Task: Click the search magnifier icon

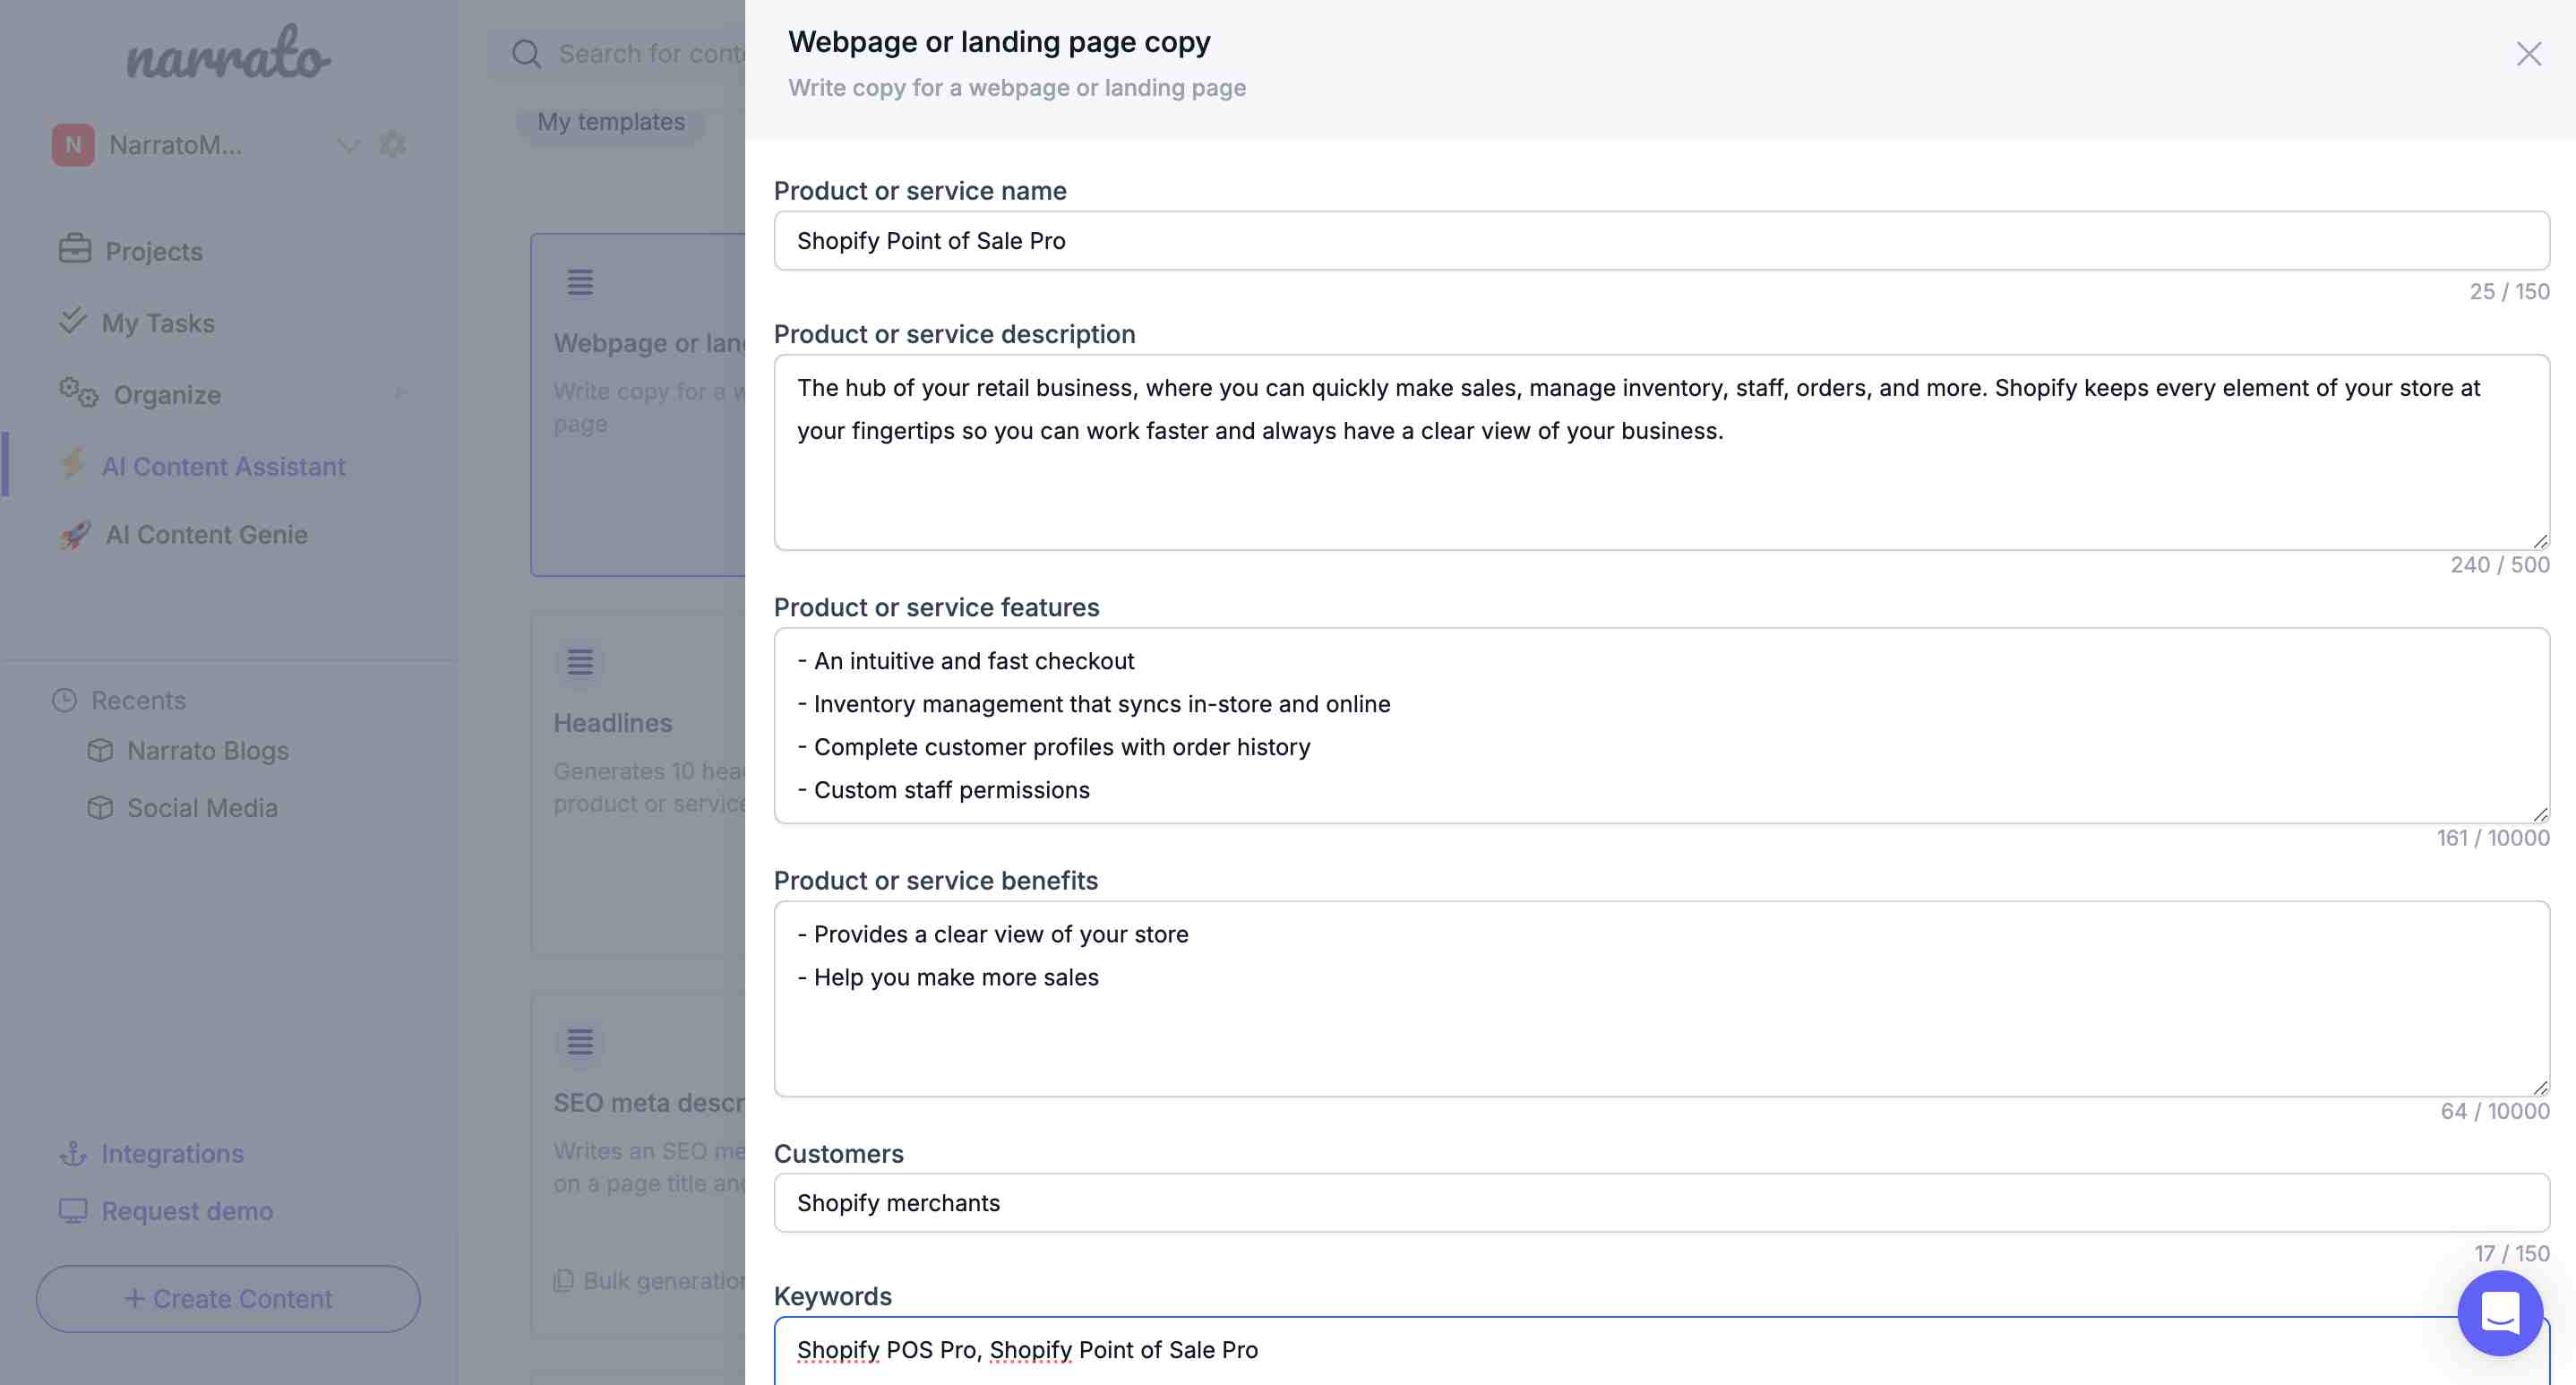Action: pyautogui.click(x=526, y=54)
